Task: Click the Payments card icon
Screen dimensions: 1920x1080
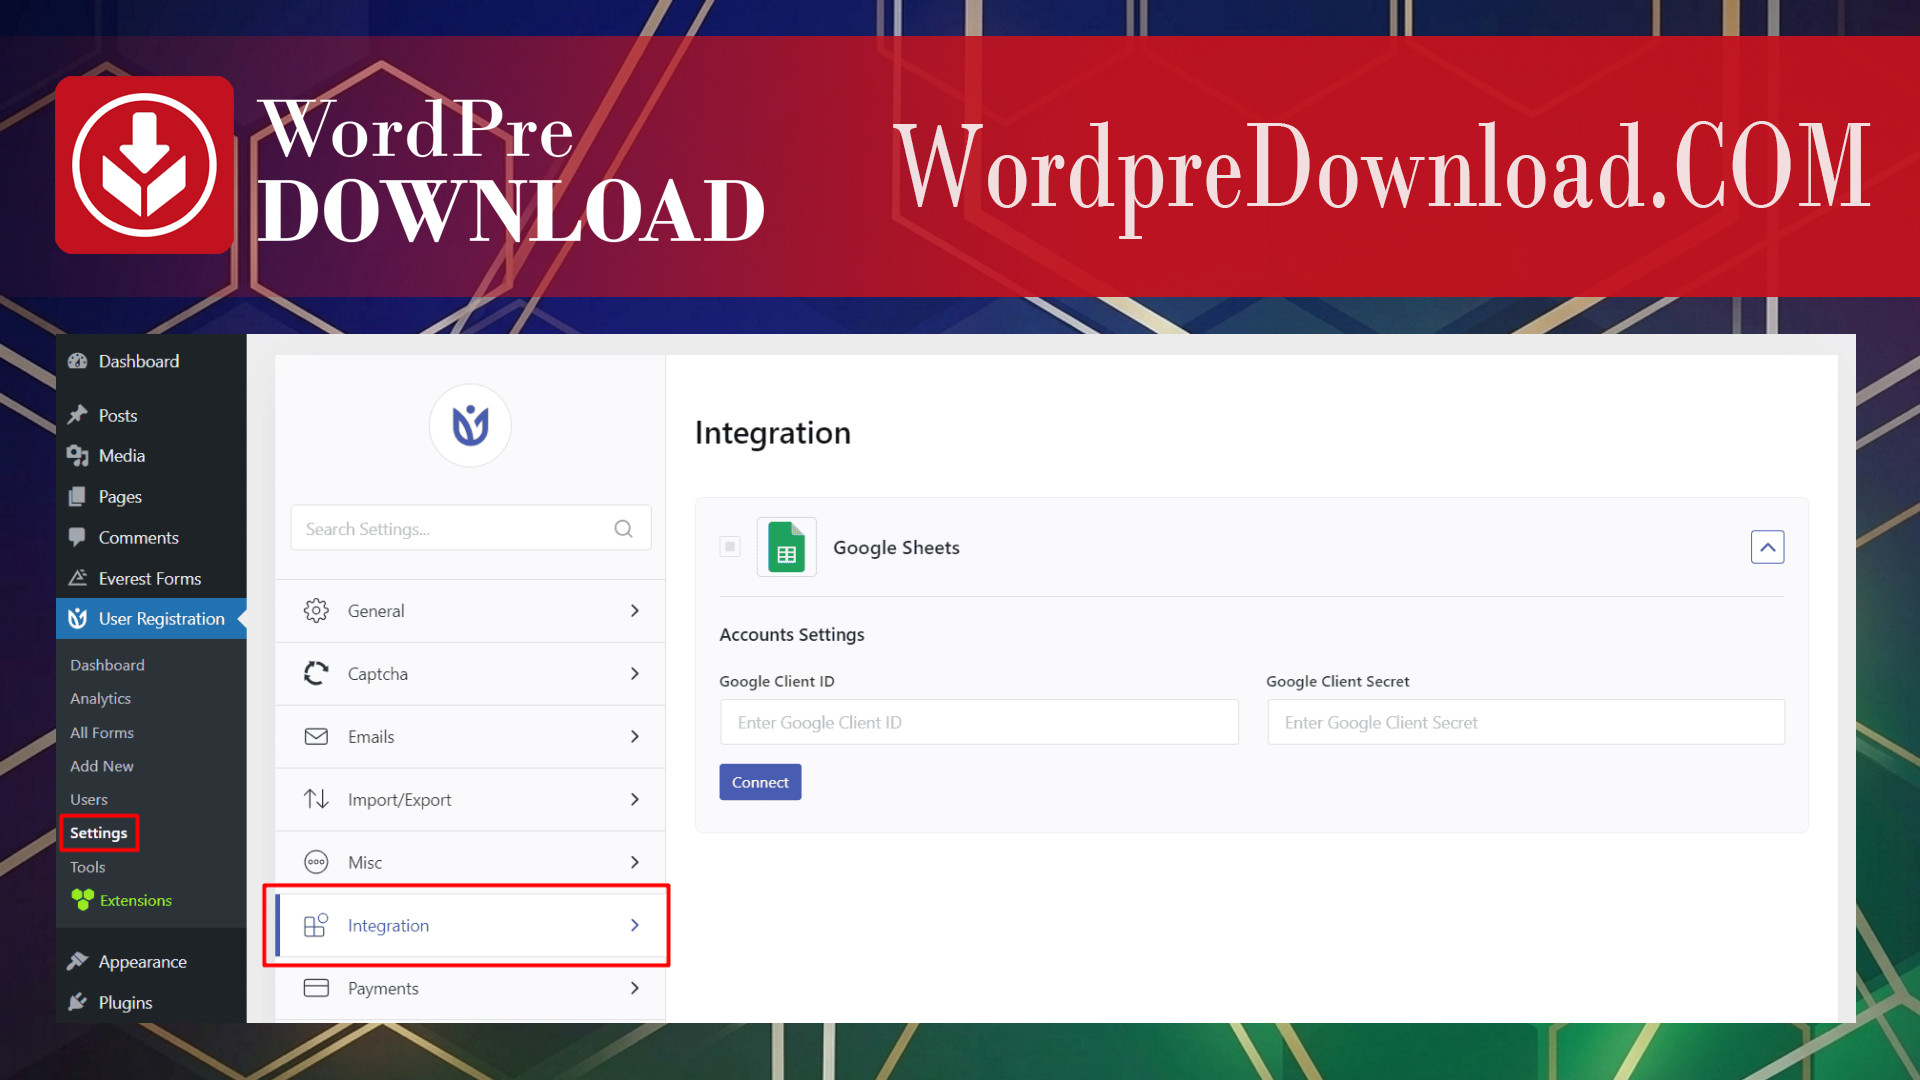Action: [316, 988]
